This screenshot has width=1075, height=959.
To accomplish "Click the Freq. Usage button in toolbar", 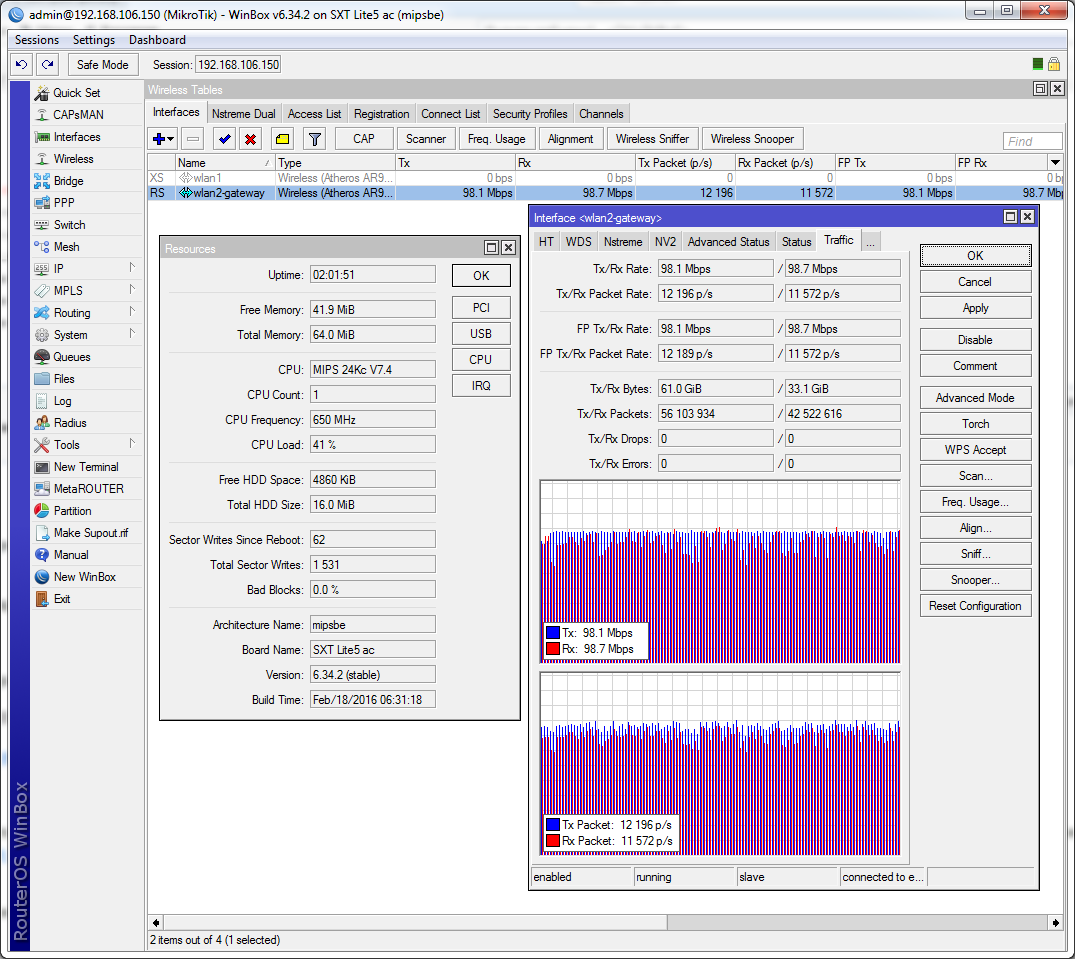I will click(x=496, y=139).
